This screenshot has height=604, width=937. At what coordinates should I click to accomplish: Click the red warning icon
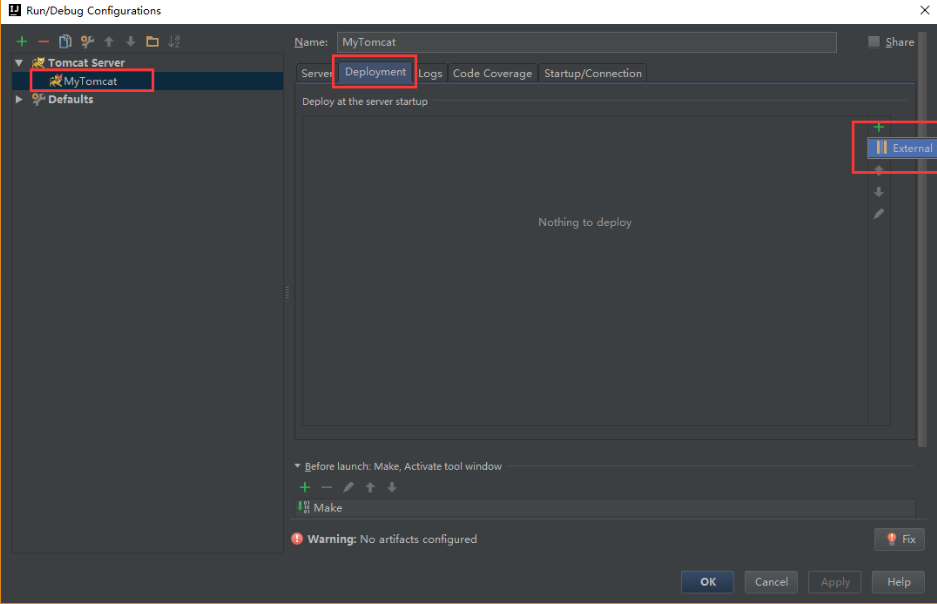pyautogui.click(x=297, y=538)
